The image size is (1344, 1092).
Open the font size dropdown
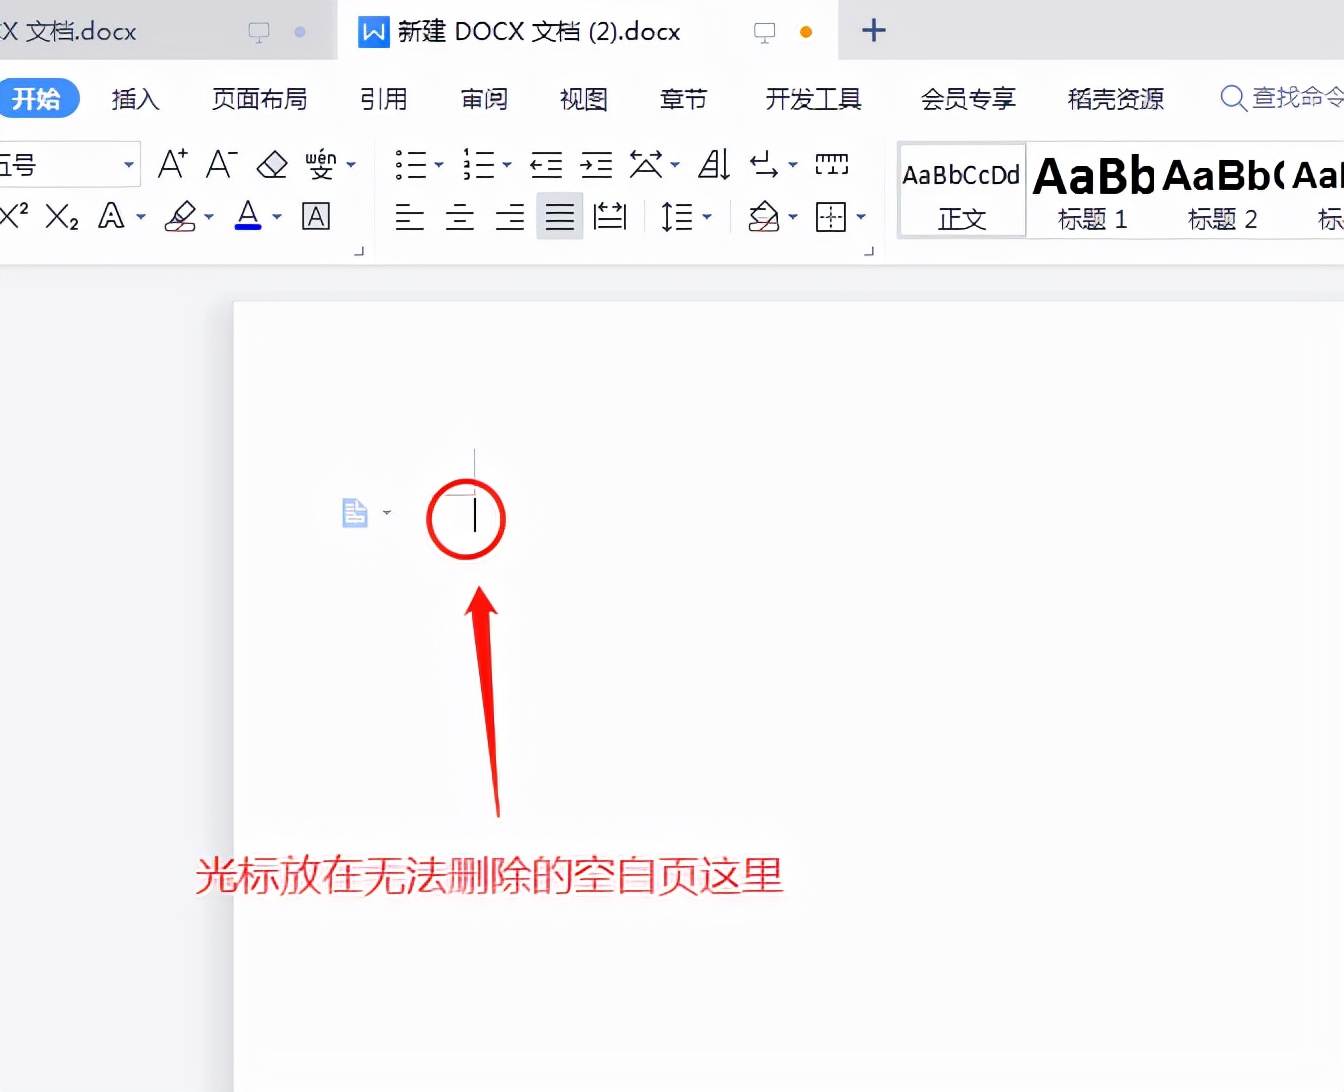[x=129, y=164]
